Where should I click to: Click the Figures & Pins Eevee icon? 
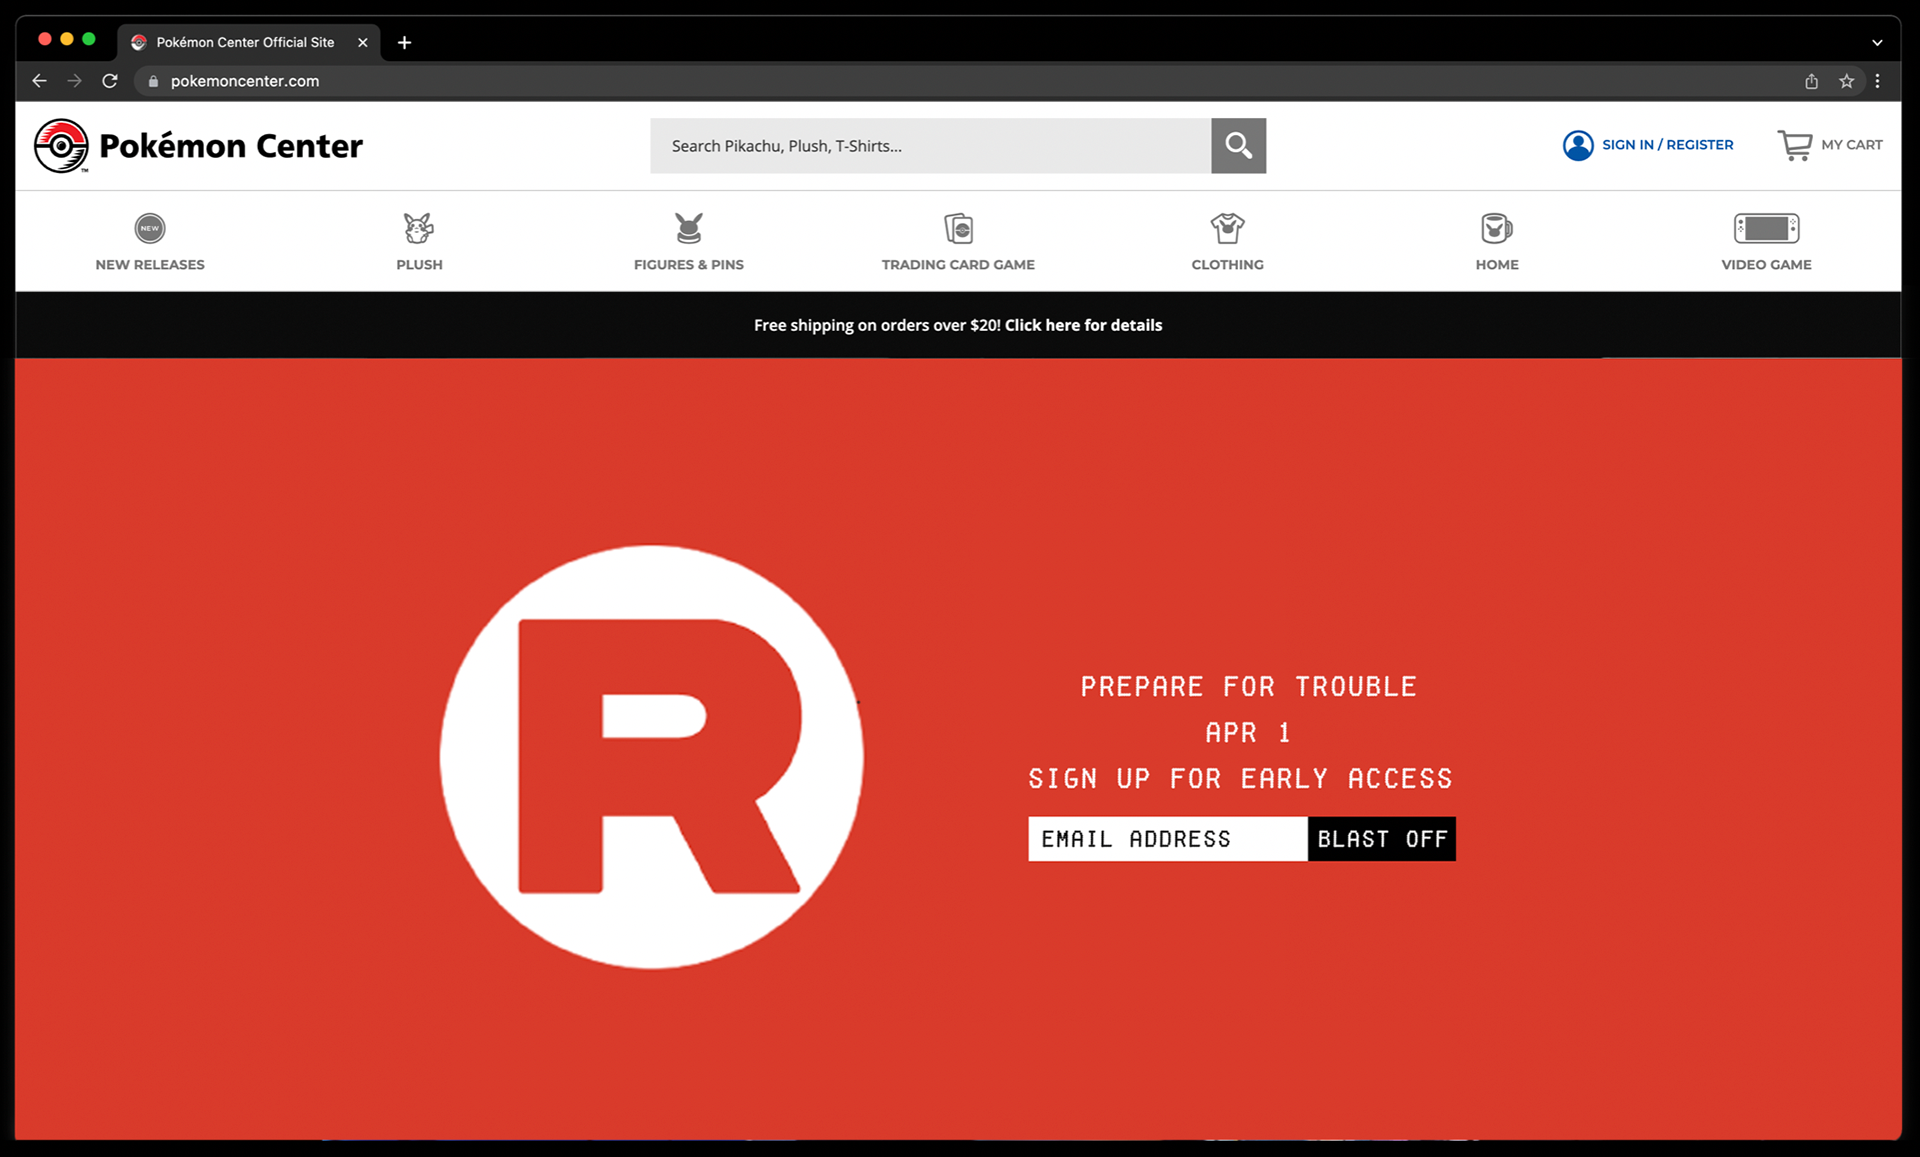pos(689,228)
